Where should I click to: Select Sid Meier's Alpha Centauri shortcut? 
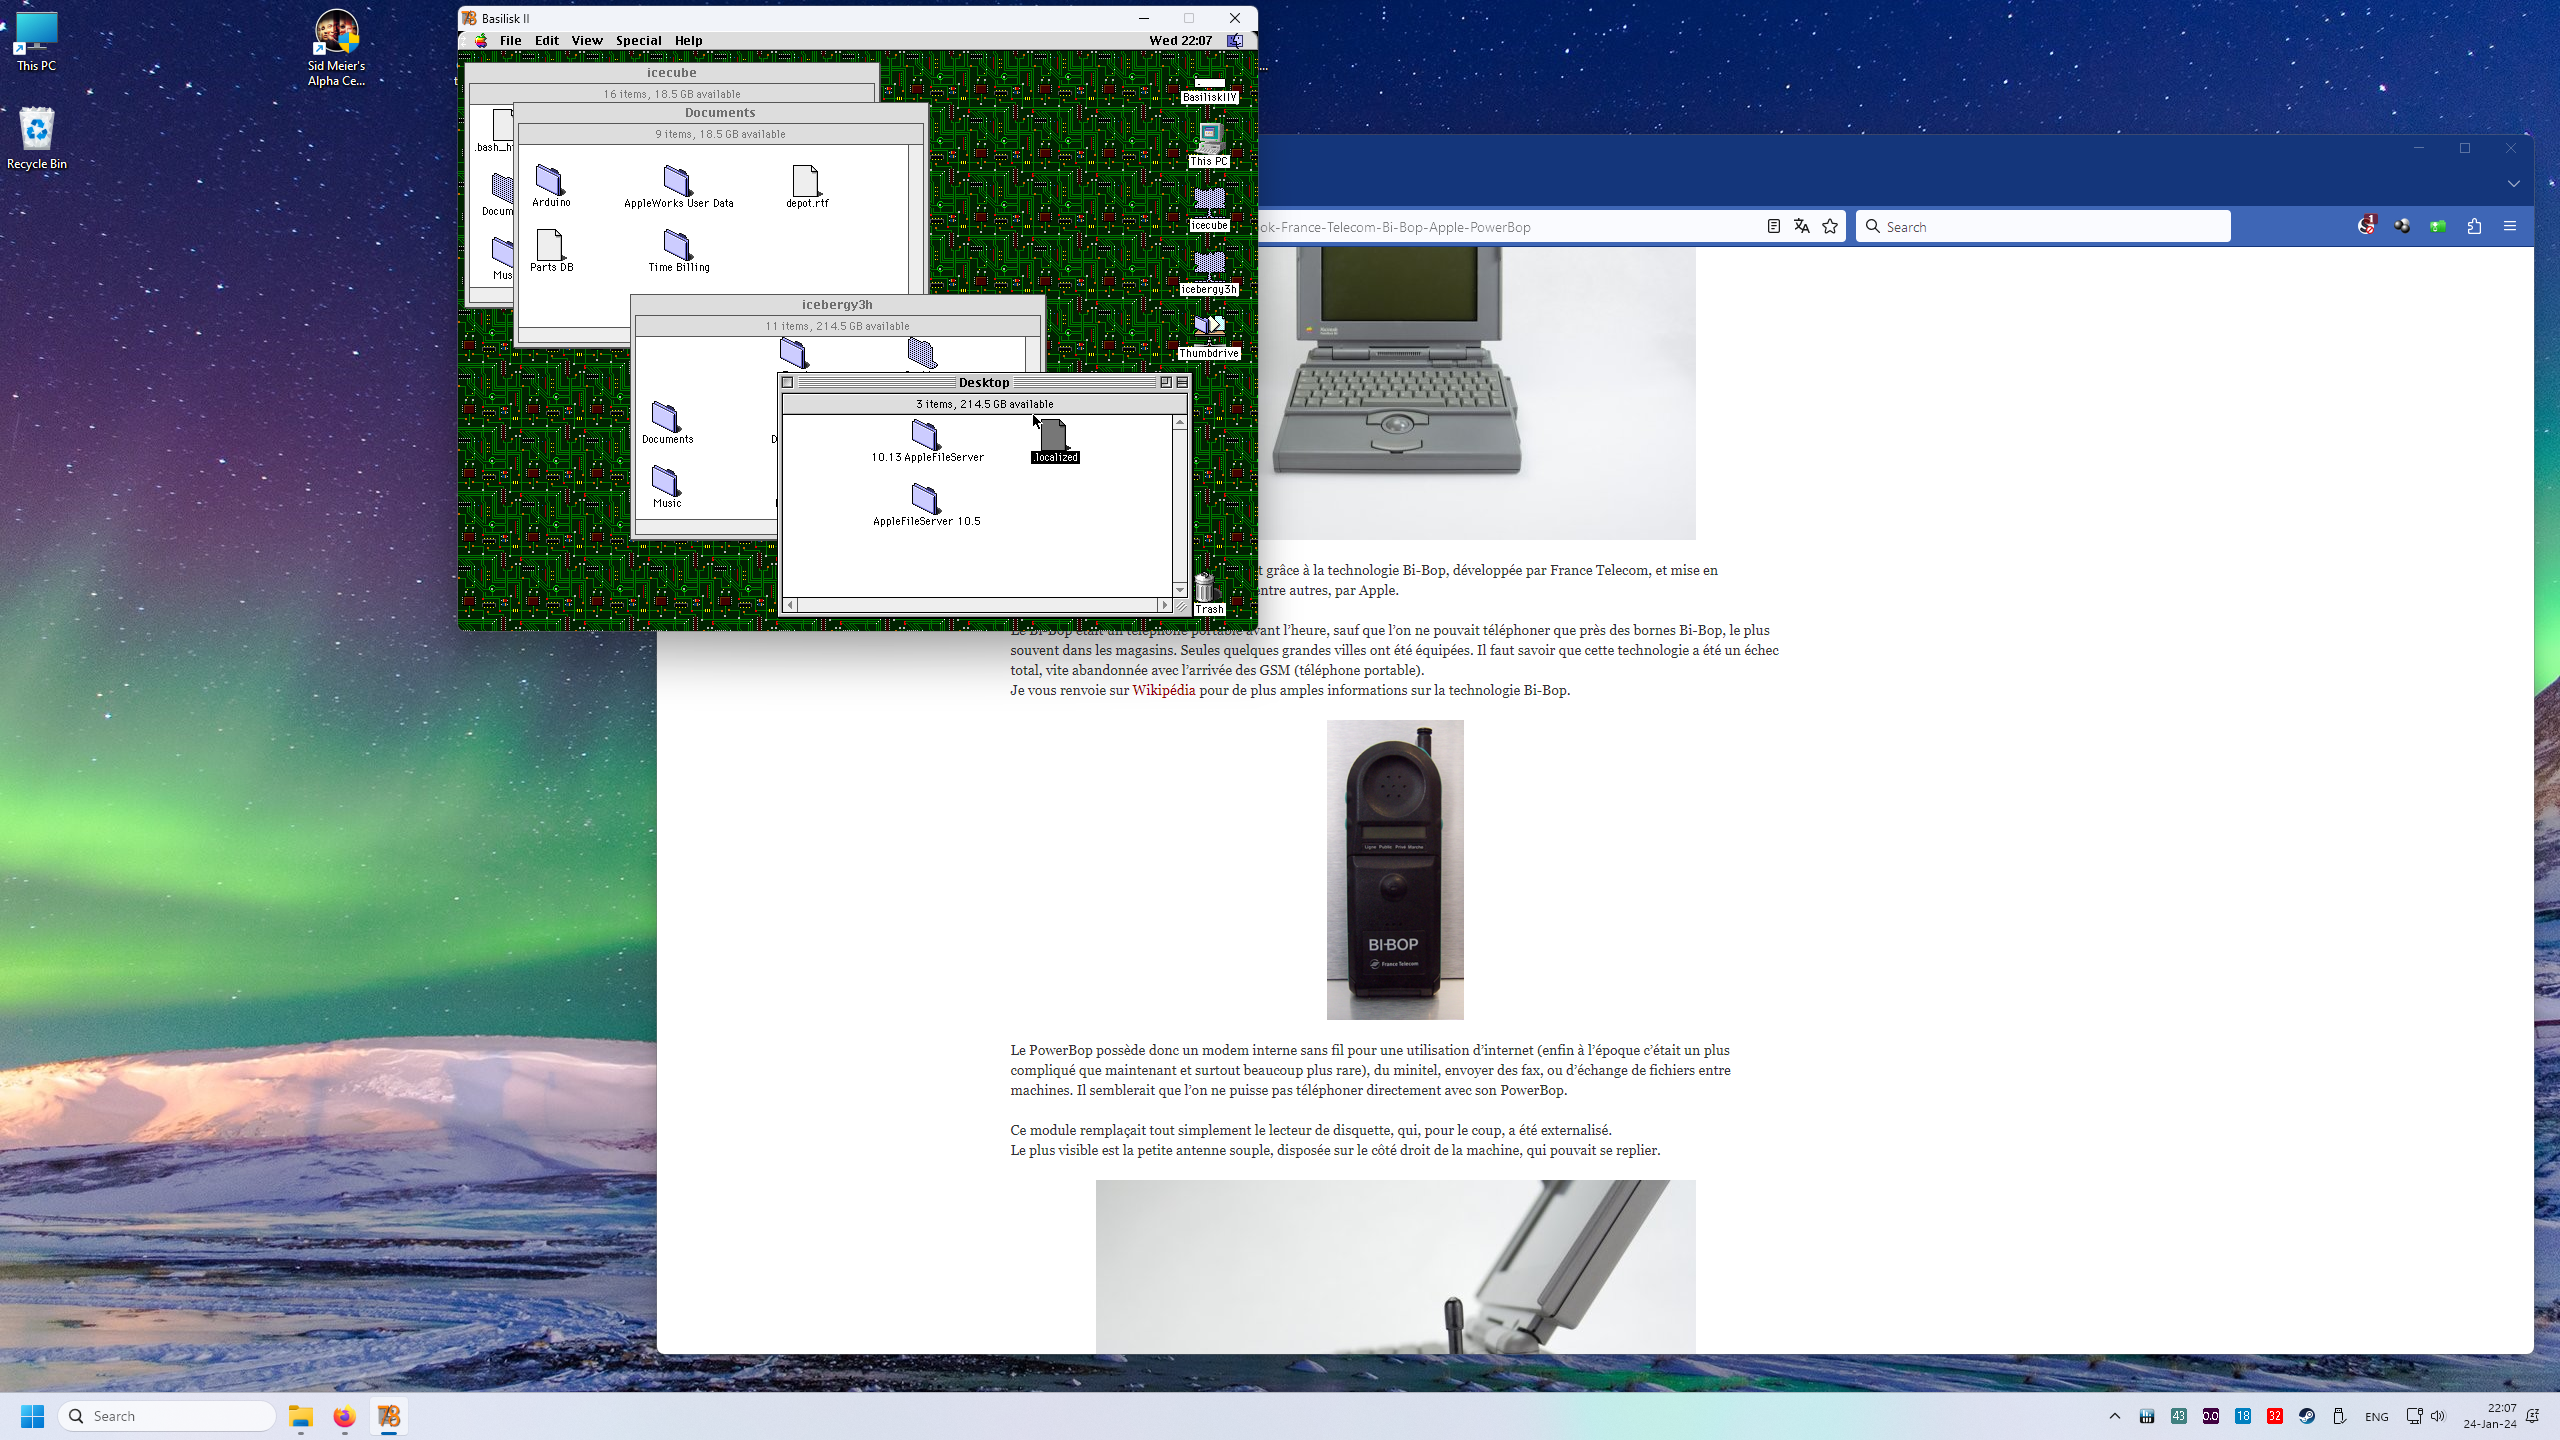click(x=336, y=48)
